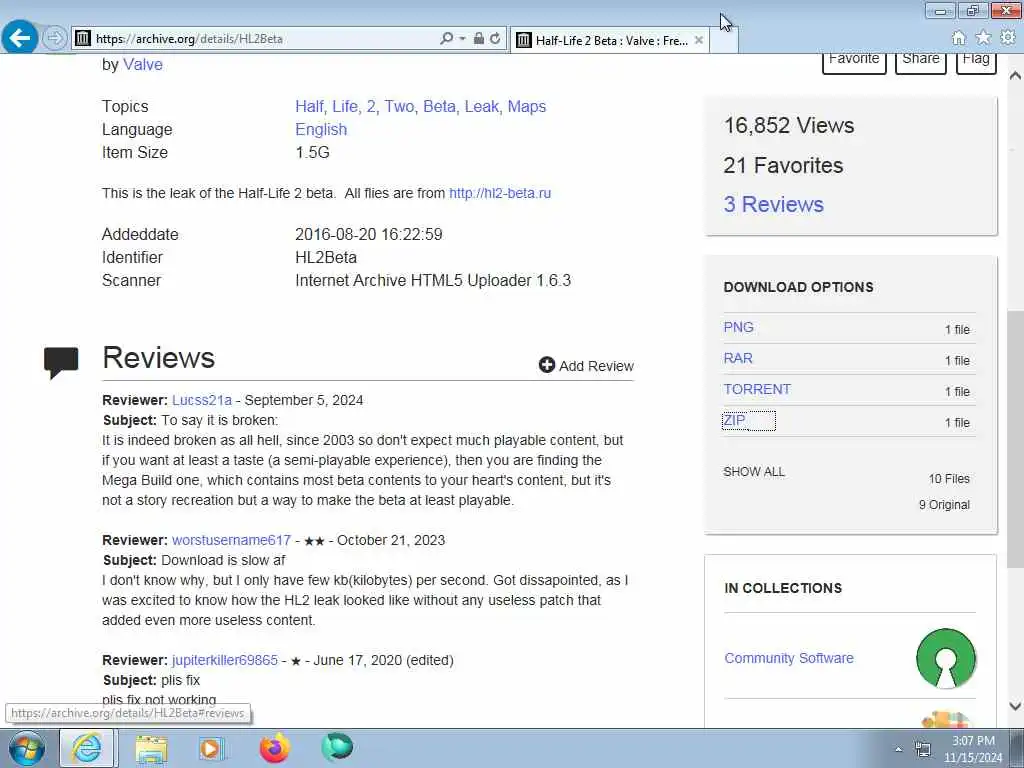Open the Valve author link
Viewport: 1024px width, 768px height.
point(143,64)
